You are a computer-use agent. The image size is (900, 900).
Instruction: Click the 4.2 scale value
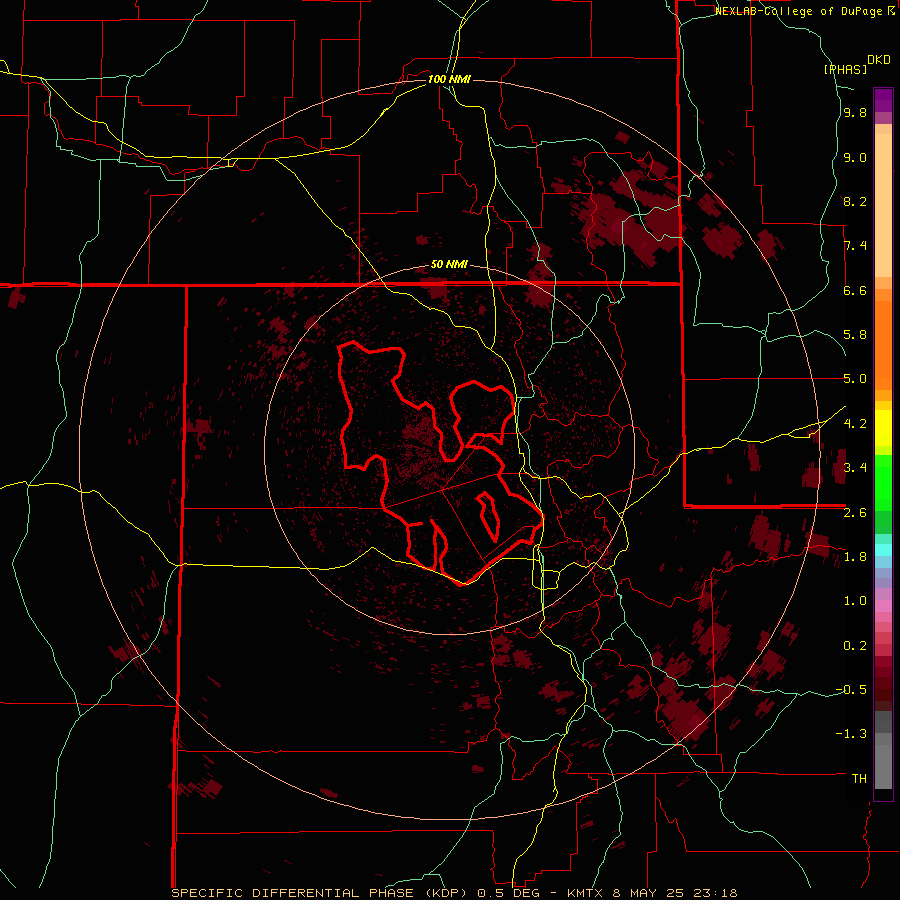[x=855, y=423]
